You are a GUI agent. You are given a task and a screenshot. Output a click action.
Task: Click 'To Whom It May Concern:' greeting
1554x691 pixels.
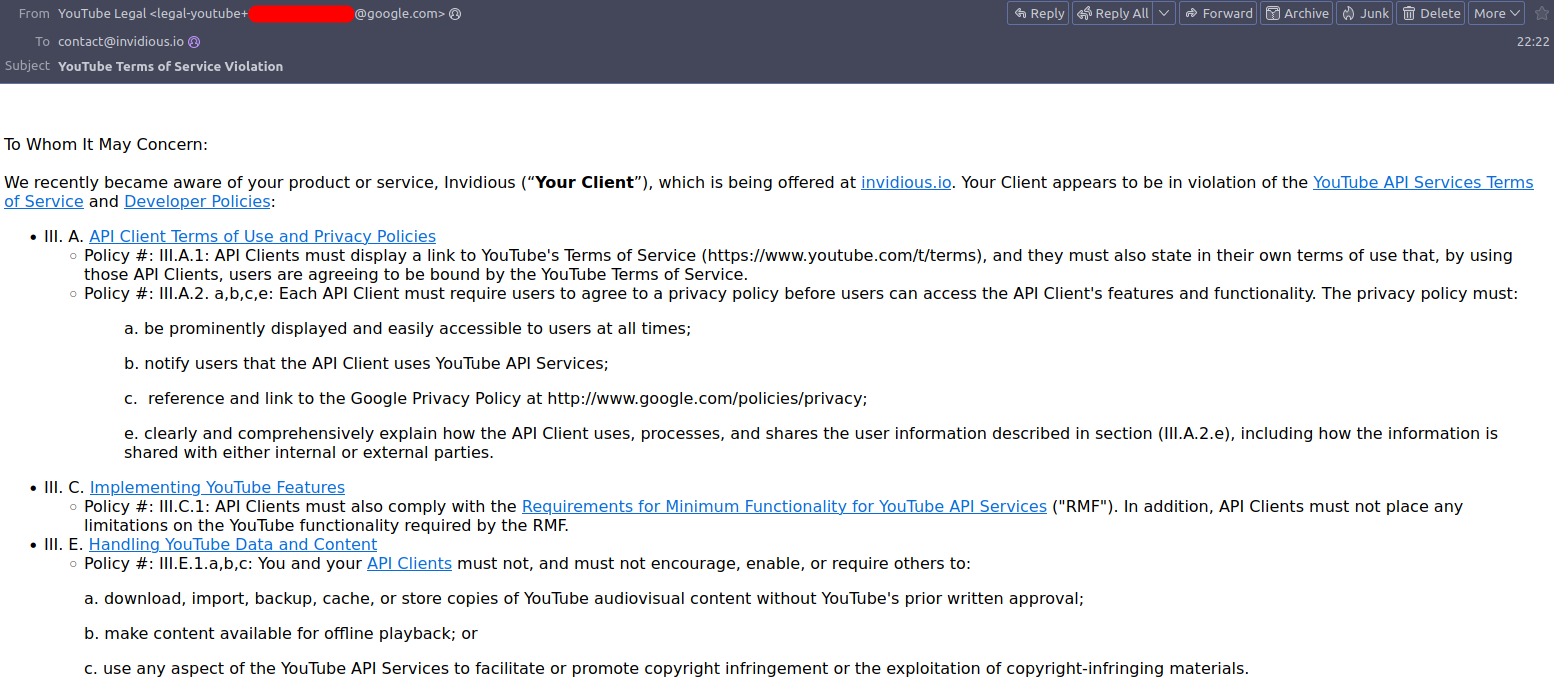[106, 144]
